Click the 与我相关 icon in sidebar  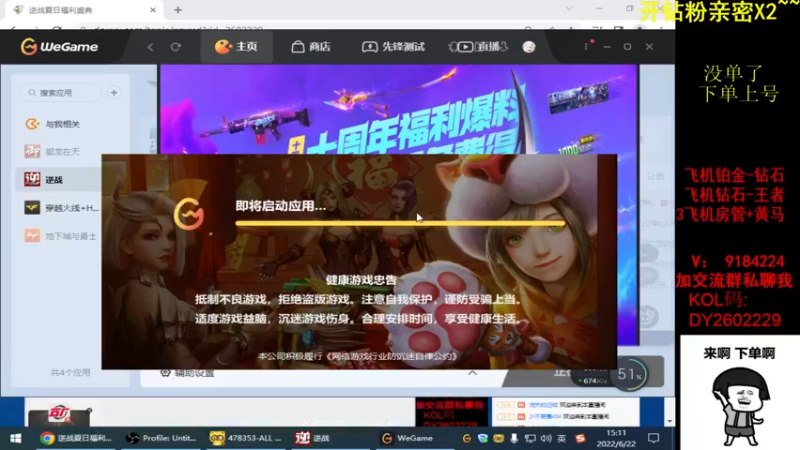[32, 124]
